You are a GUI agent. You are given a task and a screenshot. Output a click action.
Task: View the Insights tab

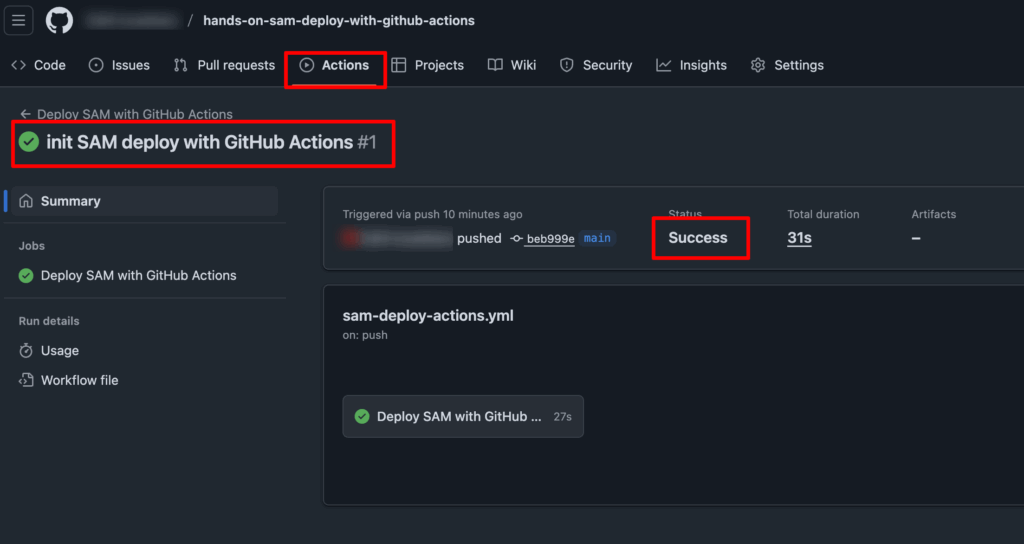[691, 65]
